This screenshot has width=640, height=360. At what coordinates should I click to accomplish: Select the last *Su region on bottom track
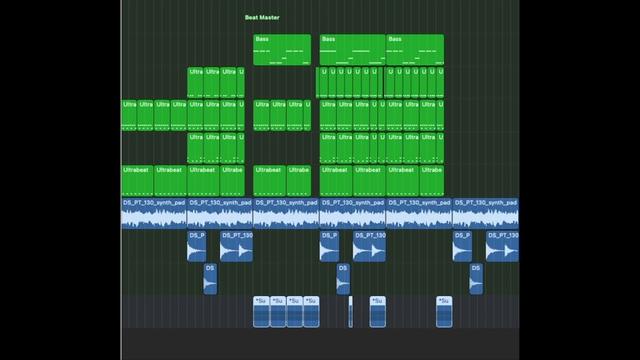444,312
